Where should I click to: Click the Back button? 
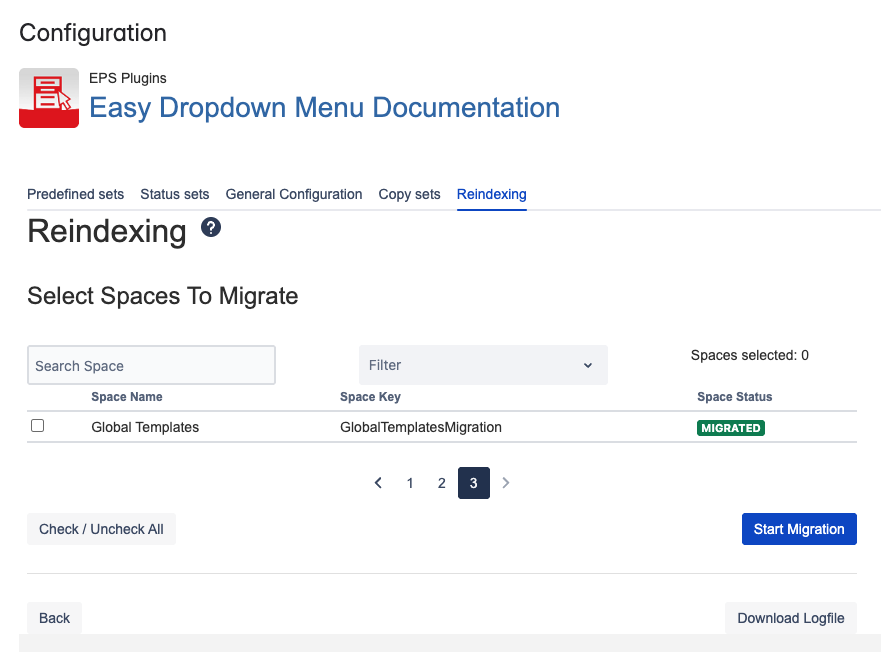click(x=54, y=618)
